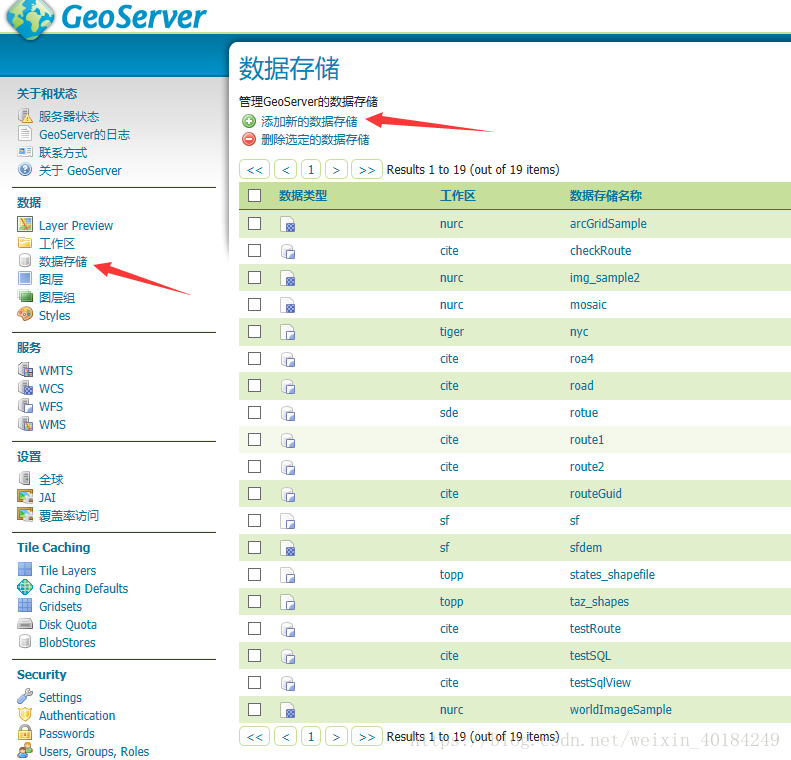Click the WCS service icon

[x=25, y=388]
